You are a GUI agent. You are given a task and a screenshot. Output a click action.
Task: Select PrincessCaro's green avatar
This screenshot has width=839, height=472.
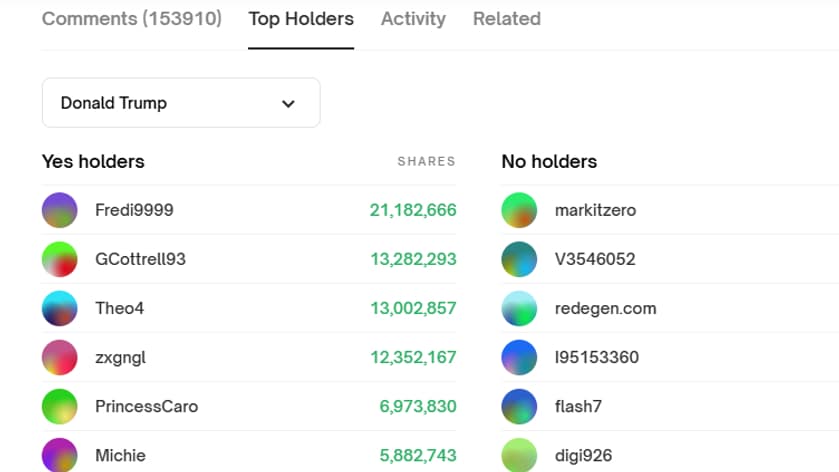coord(59,406)
